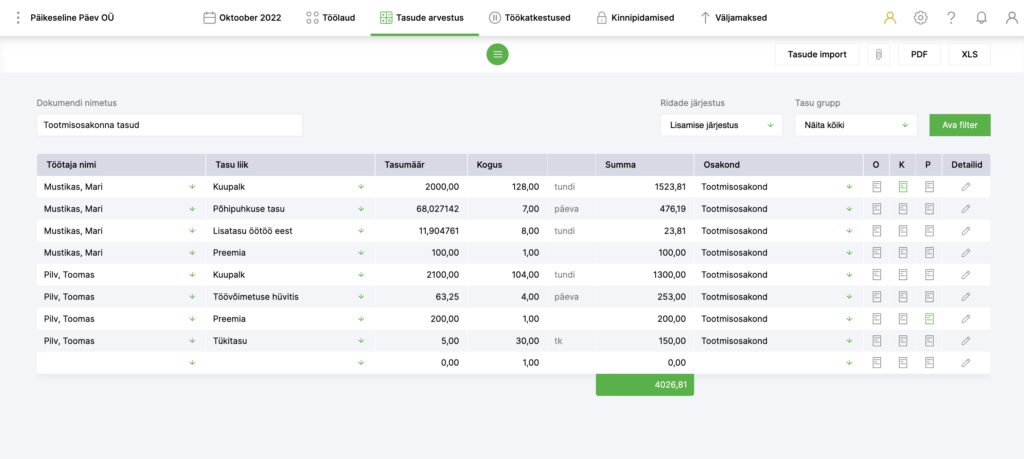Expand Tasu liik dropdown for Tükitasu
This screenshot has height=459, width=1024.
(x=361, y=341)
